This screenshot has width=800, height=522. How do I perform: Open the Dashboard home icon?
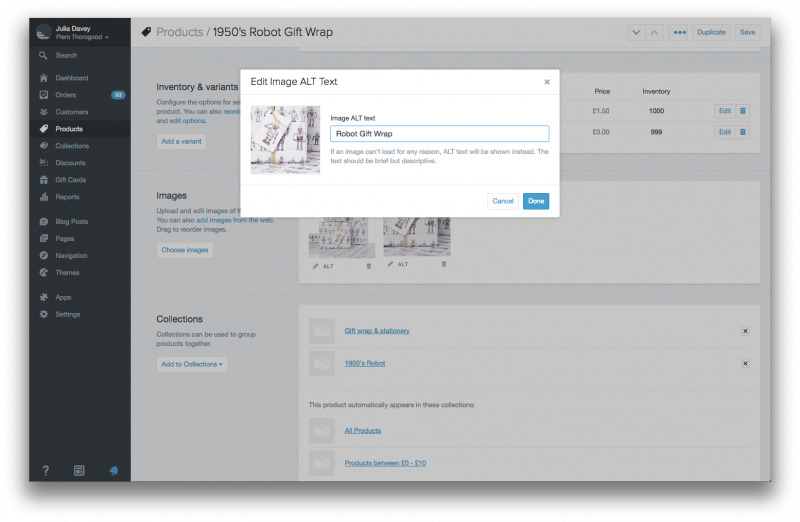coord(44,78)
